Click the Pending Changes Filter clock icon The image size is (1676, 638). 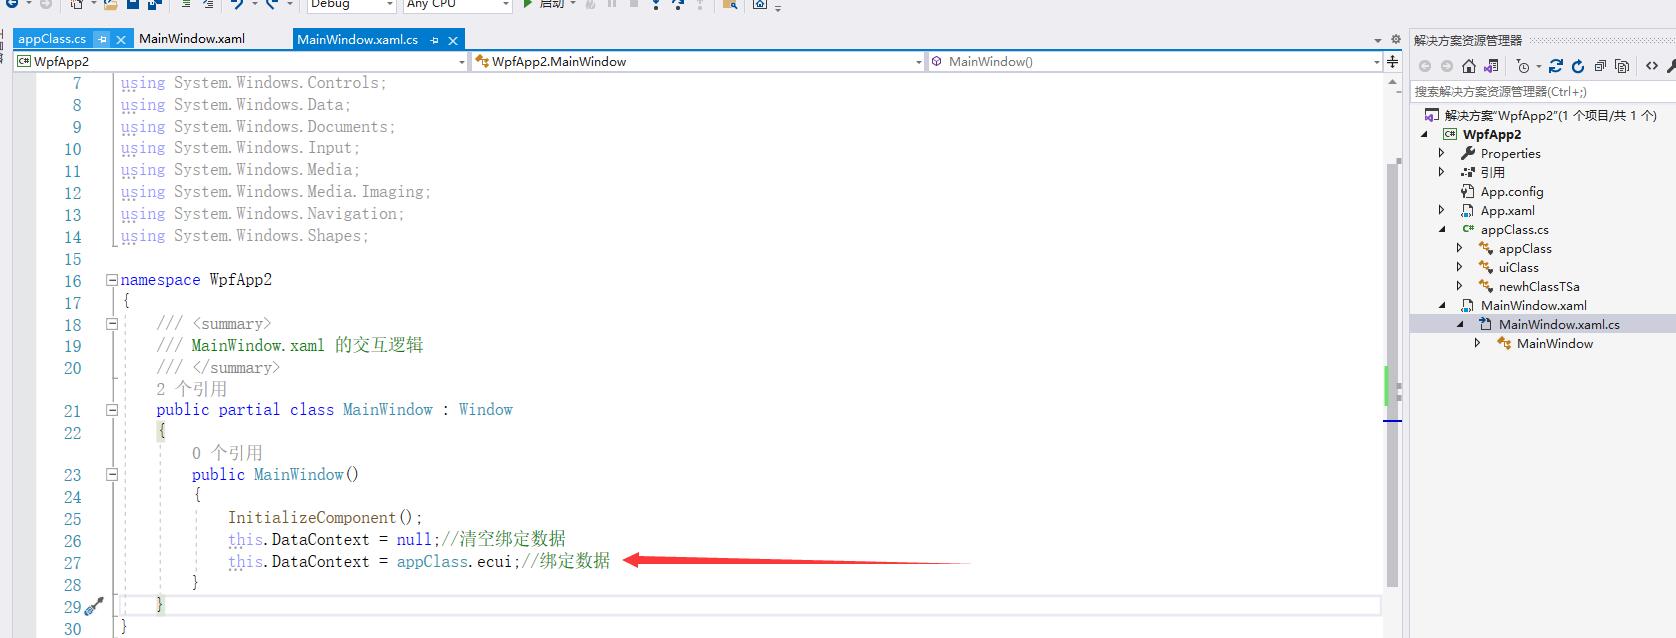(x=1522, y=66)
